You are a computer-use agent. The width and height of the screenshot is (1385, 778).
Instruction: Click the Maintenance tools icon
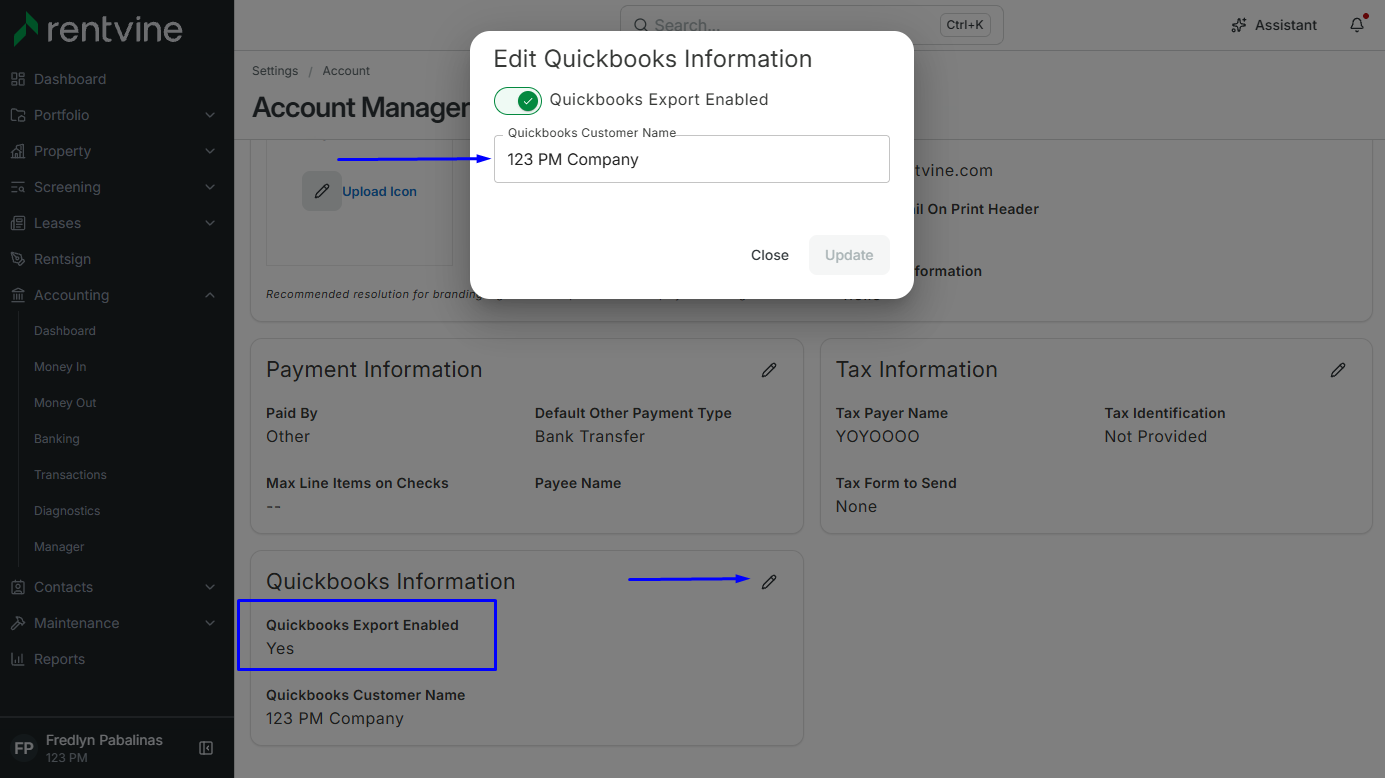point(18,623)
